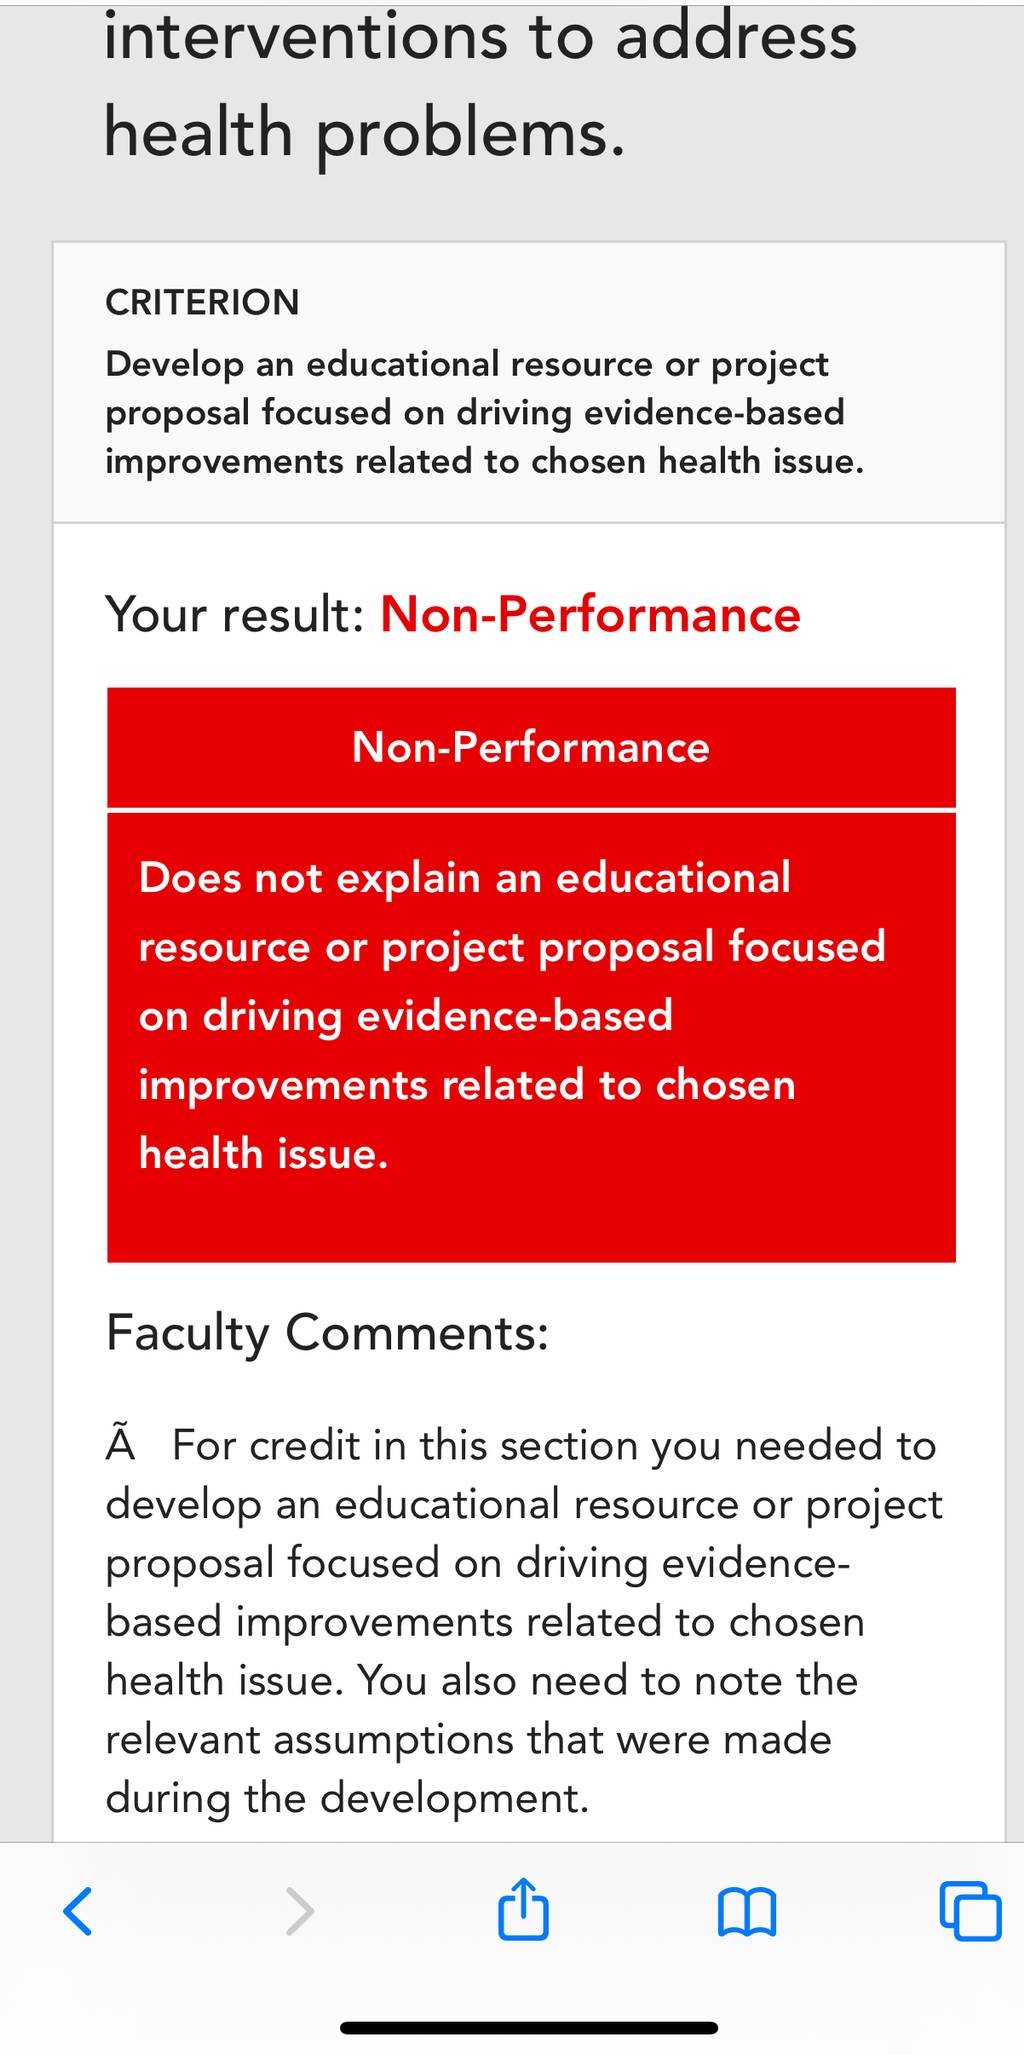Tap the criterion description paragraph
This screenshot has width=1024, height=2055.
click(484, 412)
